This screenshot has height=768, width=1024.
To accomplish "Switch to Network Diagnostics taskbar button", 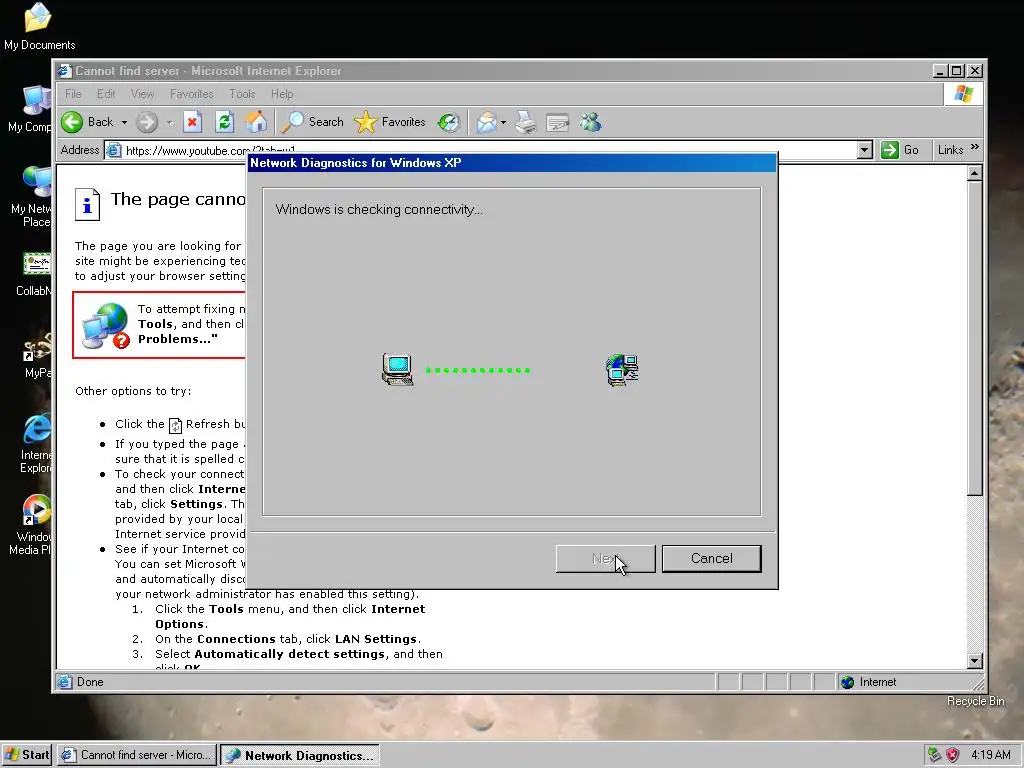I will 300,755.
